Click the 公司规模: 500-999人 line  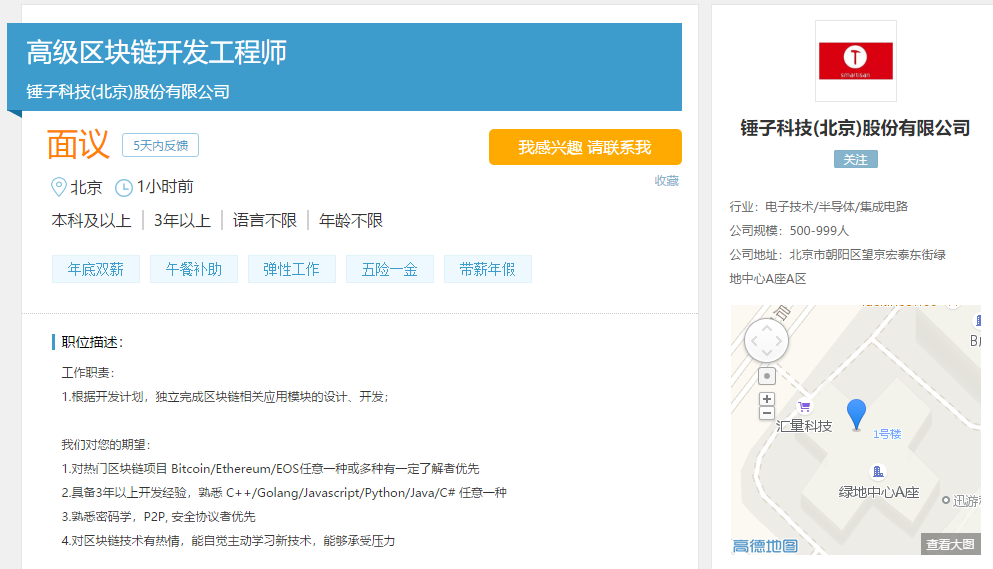pyautogui.click(x=789, y=231)
